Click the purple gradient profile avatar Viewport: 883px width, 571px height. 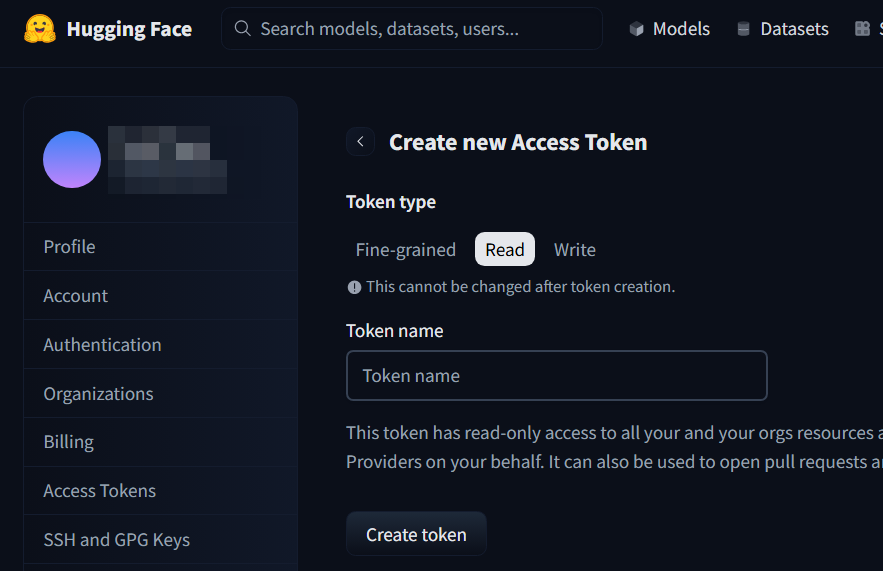click(x=72, y=159)
